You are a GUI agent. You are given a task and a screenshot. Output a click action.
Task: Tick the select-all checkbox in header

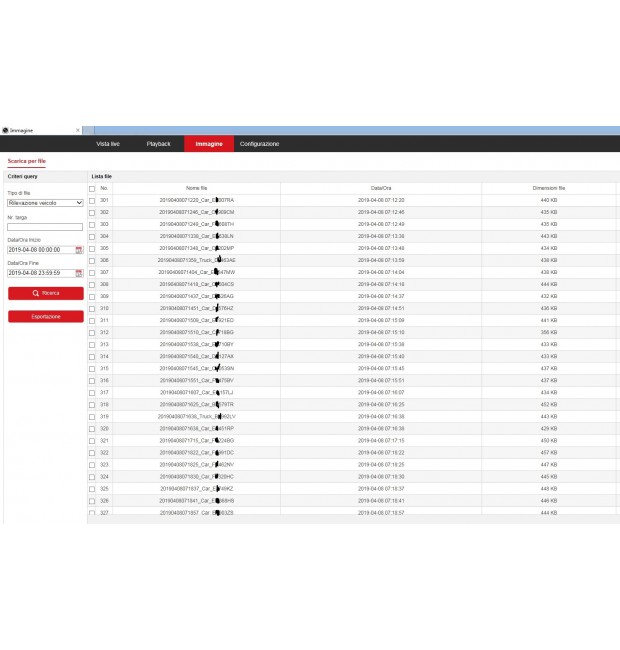click(92, 188)
